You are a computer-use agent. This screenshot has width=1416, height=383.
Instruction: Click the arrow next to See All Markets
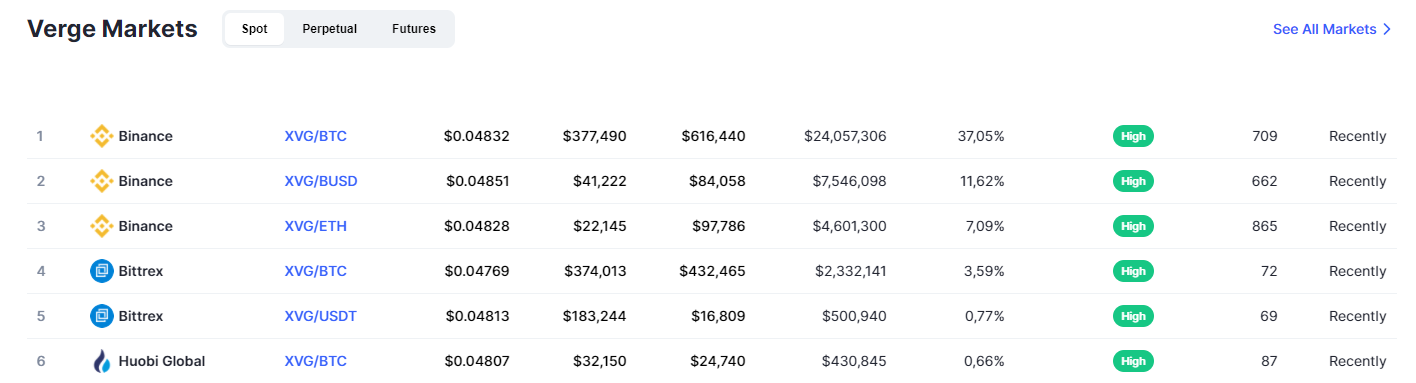click(x=1386, y=30)
